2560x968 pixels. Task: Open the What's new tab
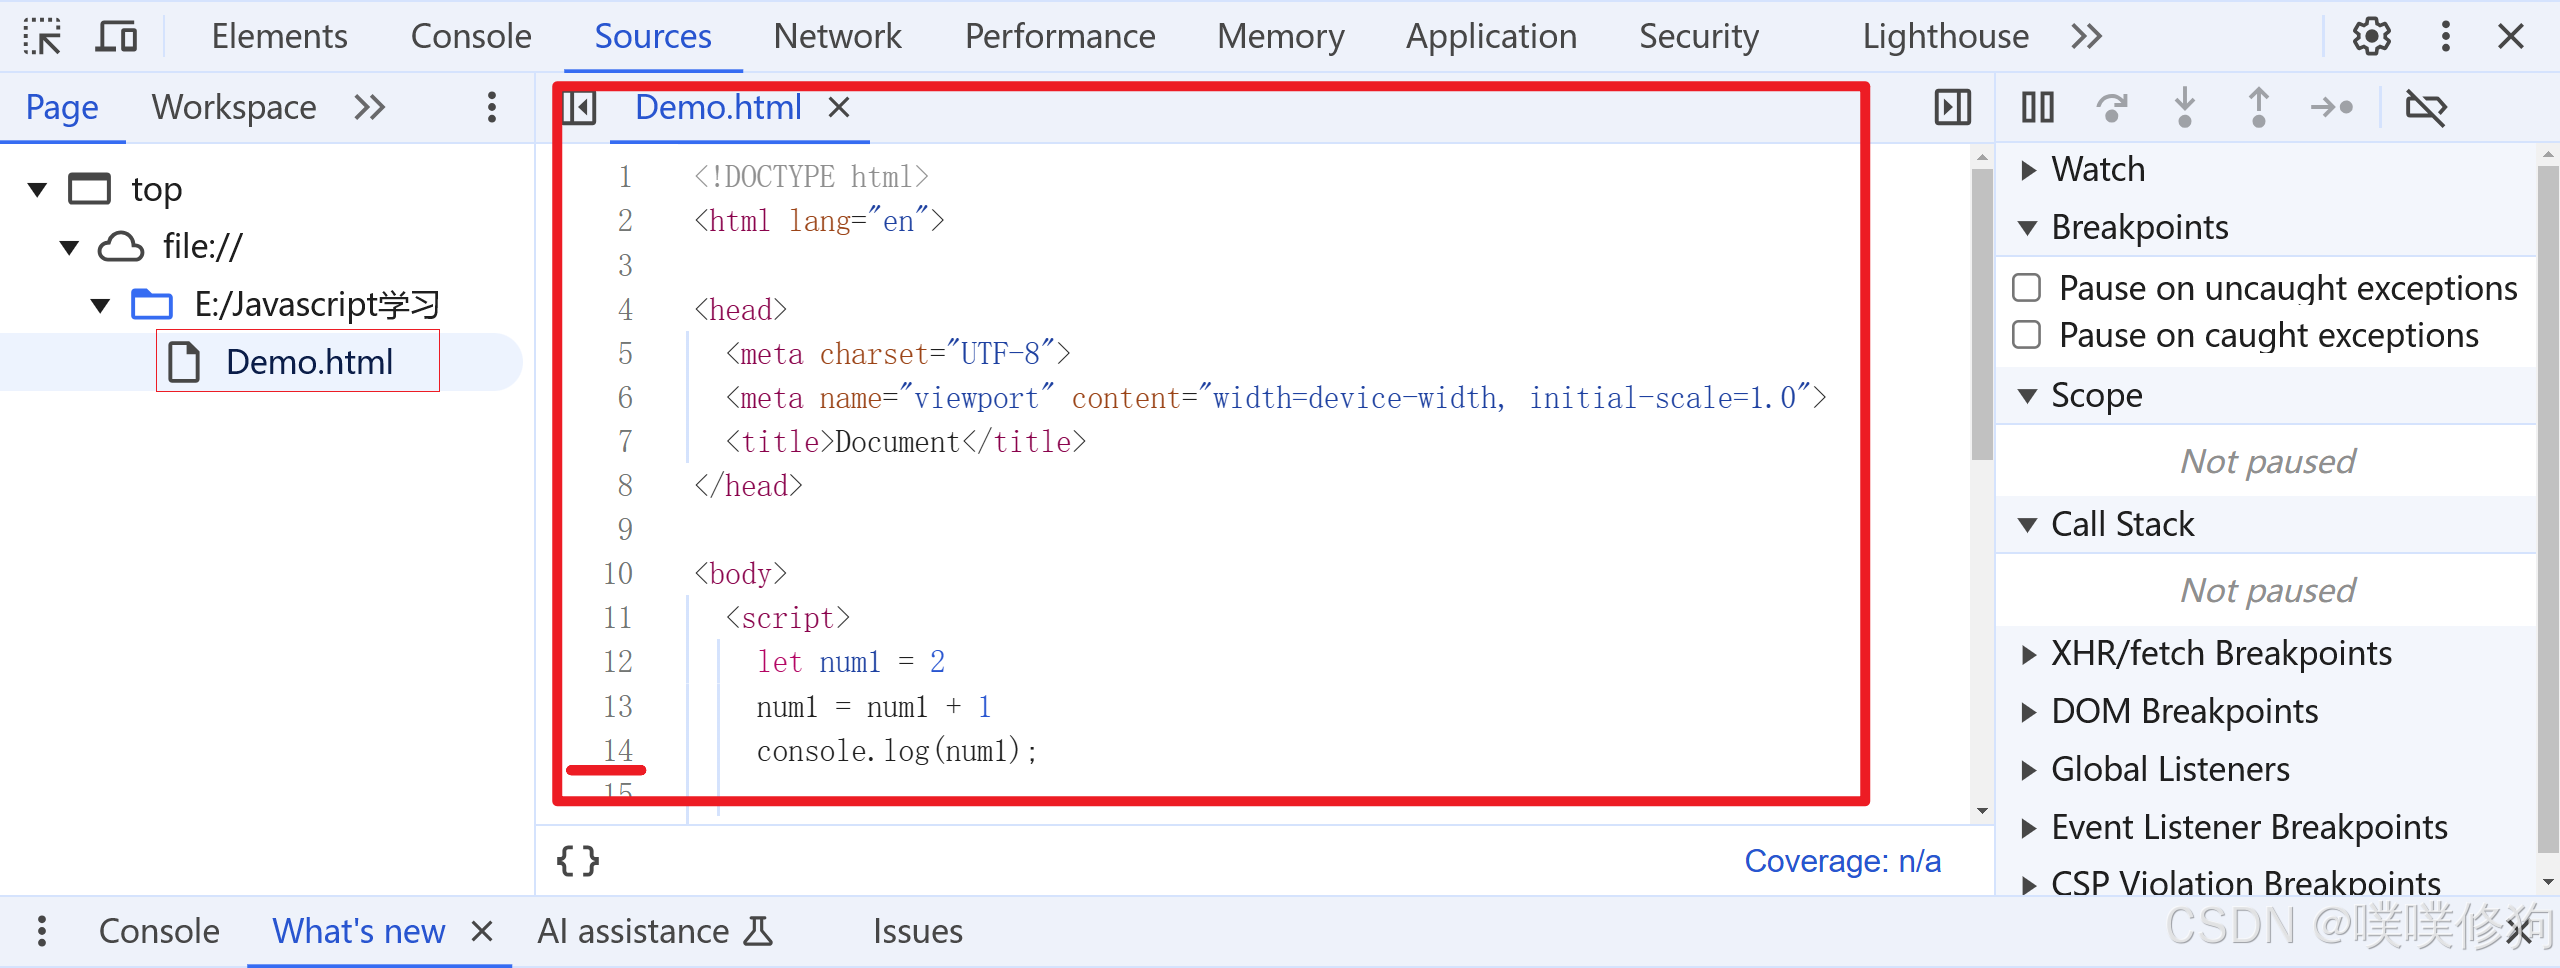[358, 931]
